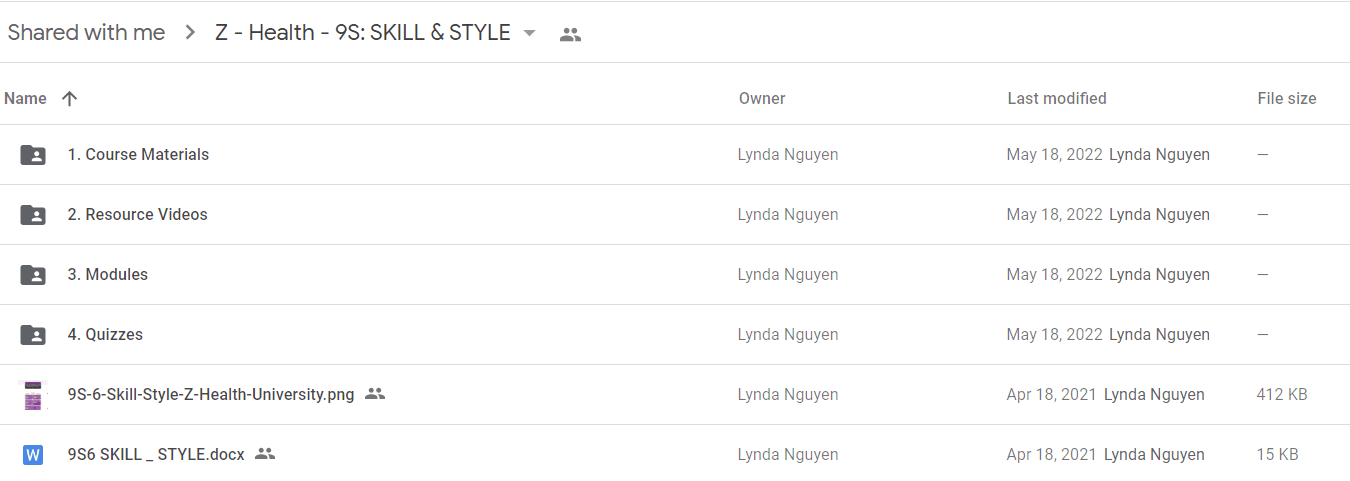Click the shared icon next to the 9S-6-Skill-Style png file
Screen dimensions: 1350x481
pyautogui.click(x=375, y=394)
